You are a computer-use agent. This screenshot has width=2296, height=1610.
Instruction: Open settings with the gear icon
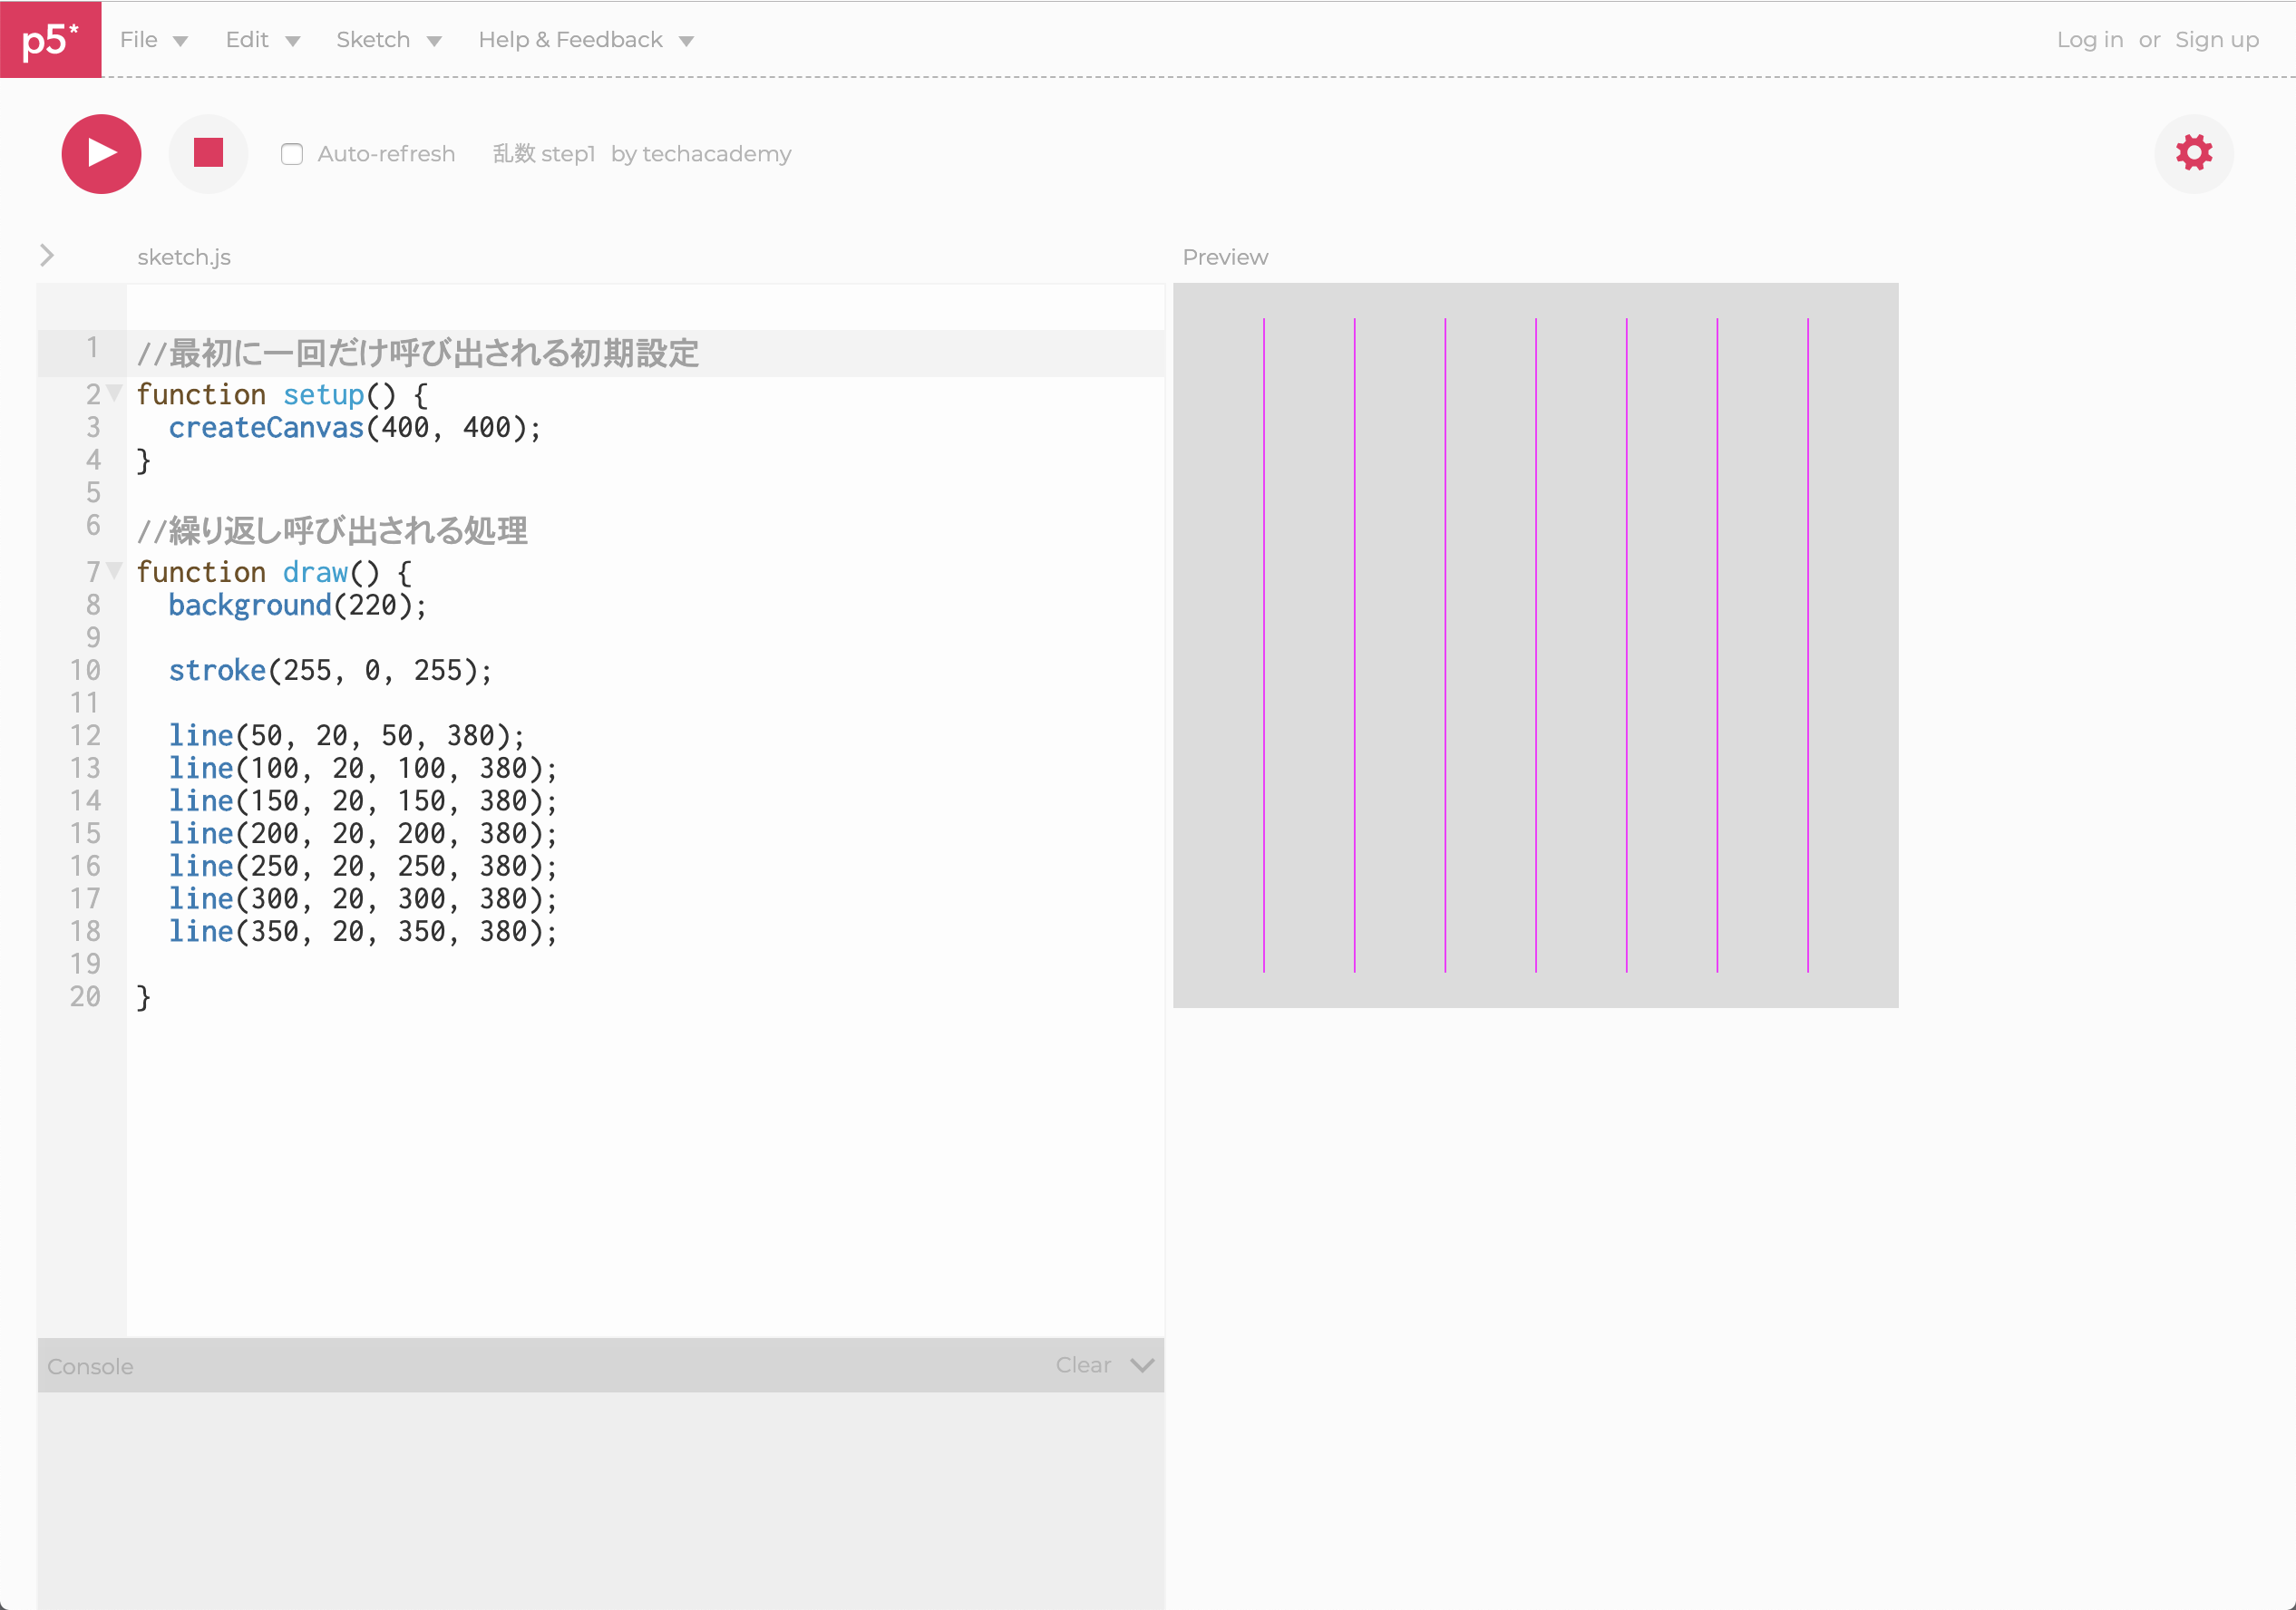click(x=2193, y=153)
